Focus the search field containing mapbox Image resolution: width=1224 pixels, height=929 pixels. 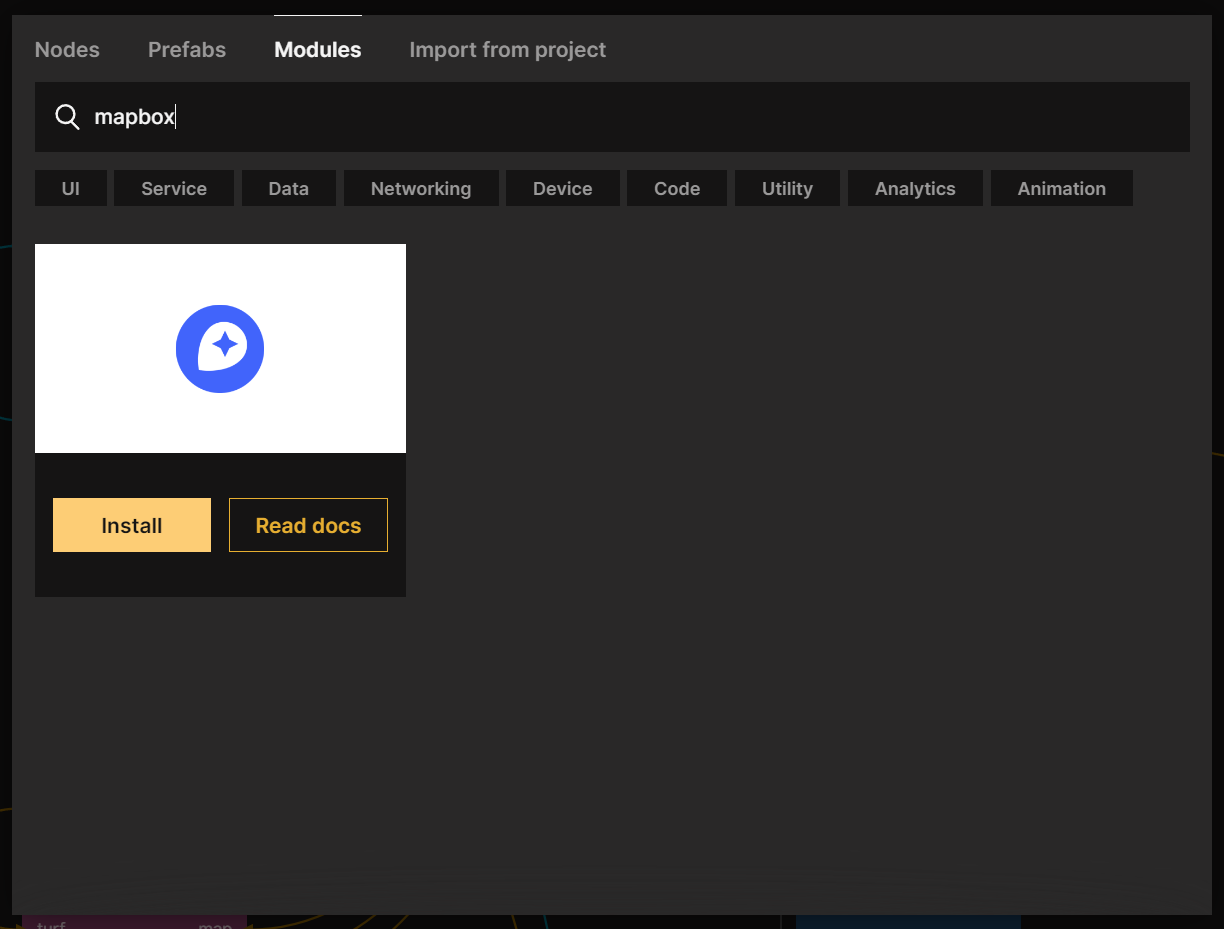click(x=640, y=117)
